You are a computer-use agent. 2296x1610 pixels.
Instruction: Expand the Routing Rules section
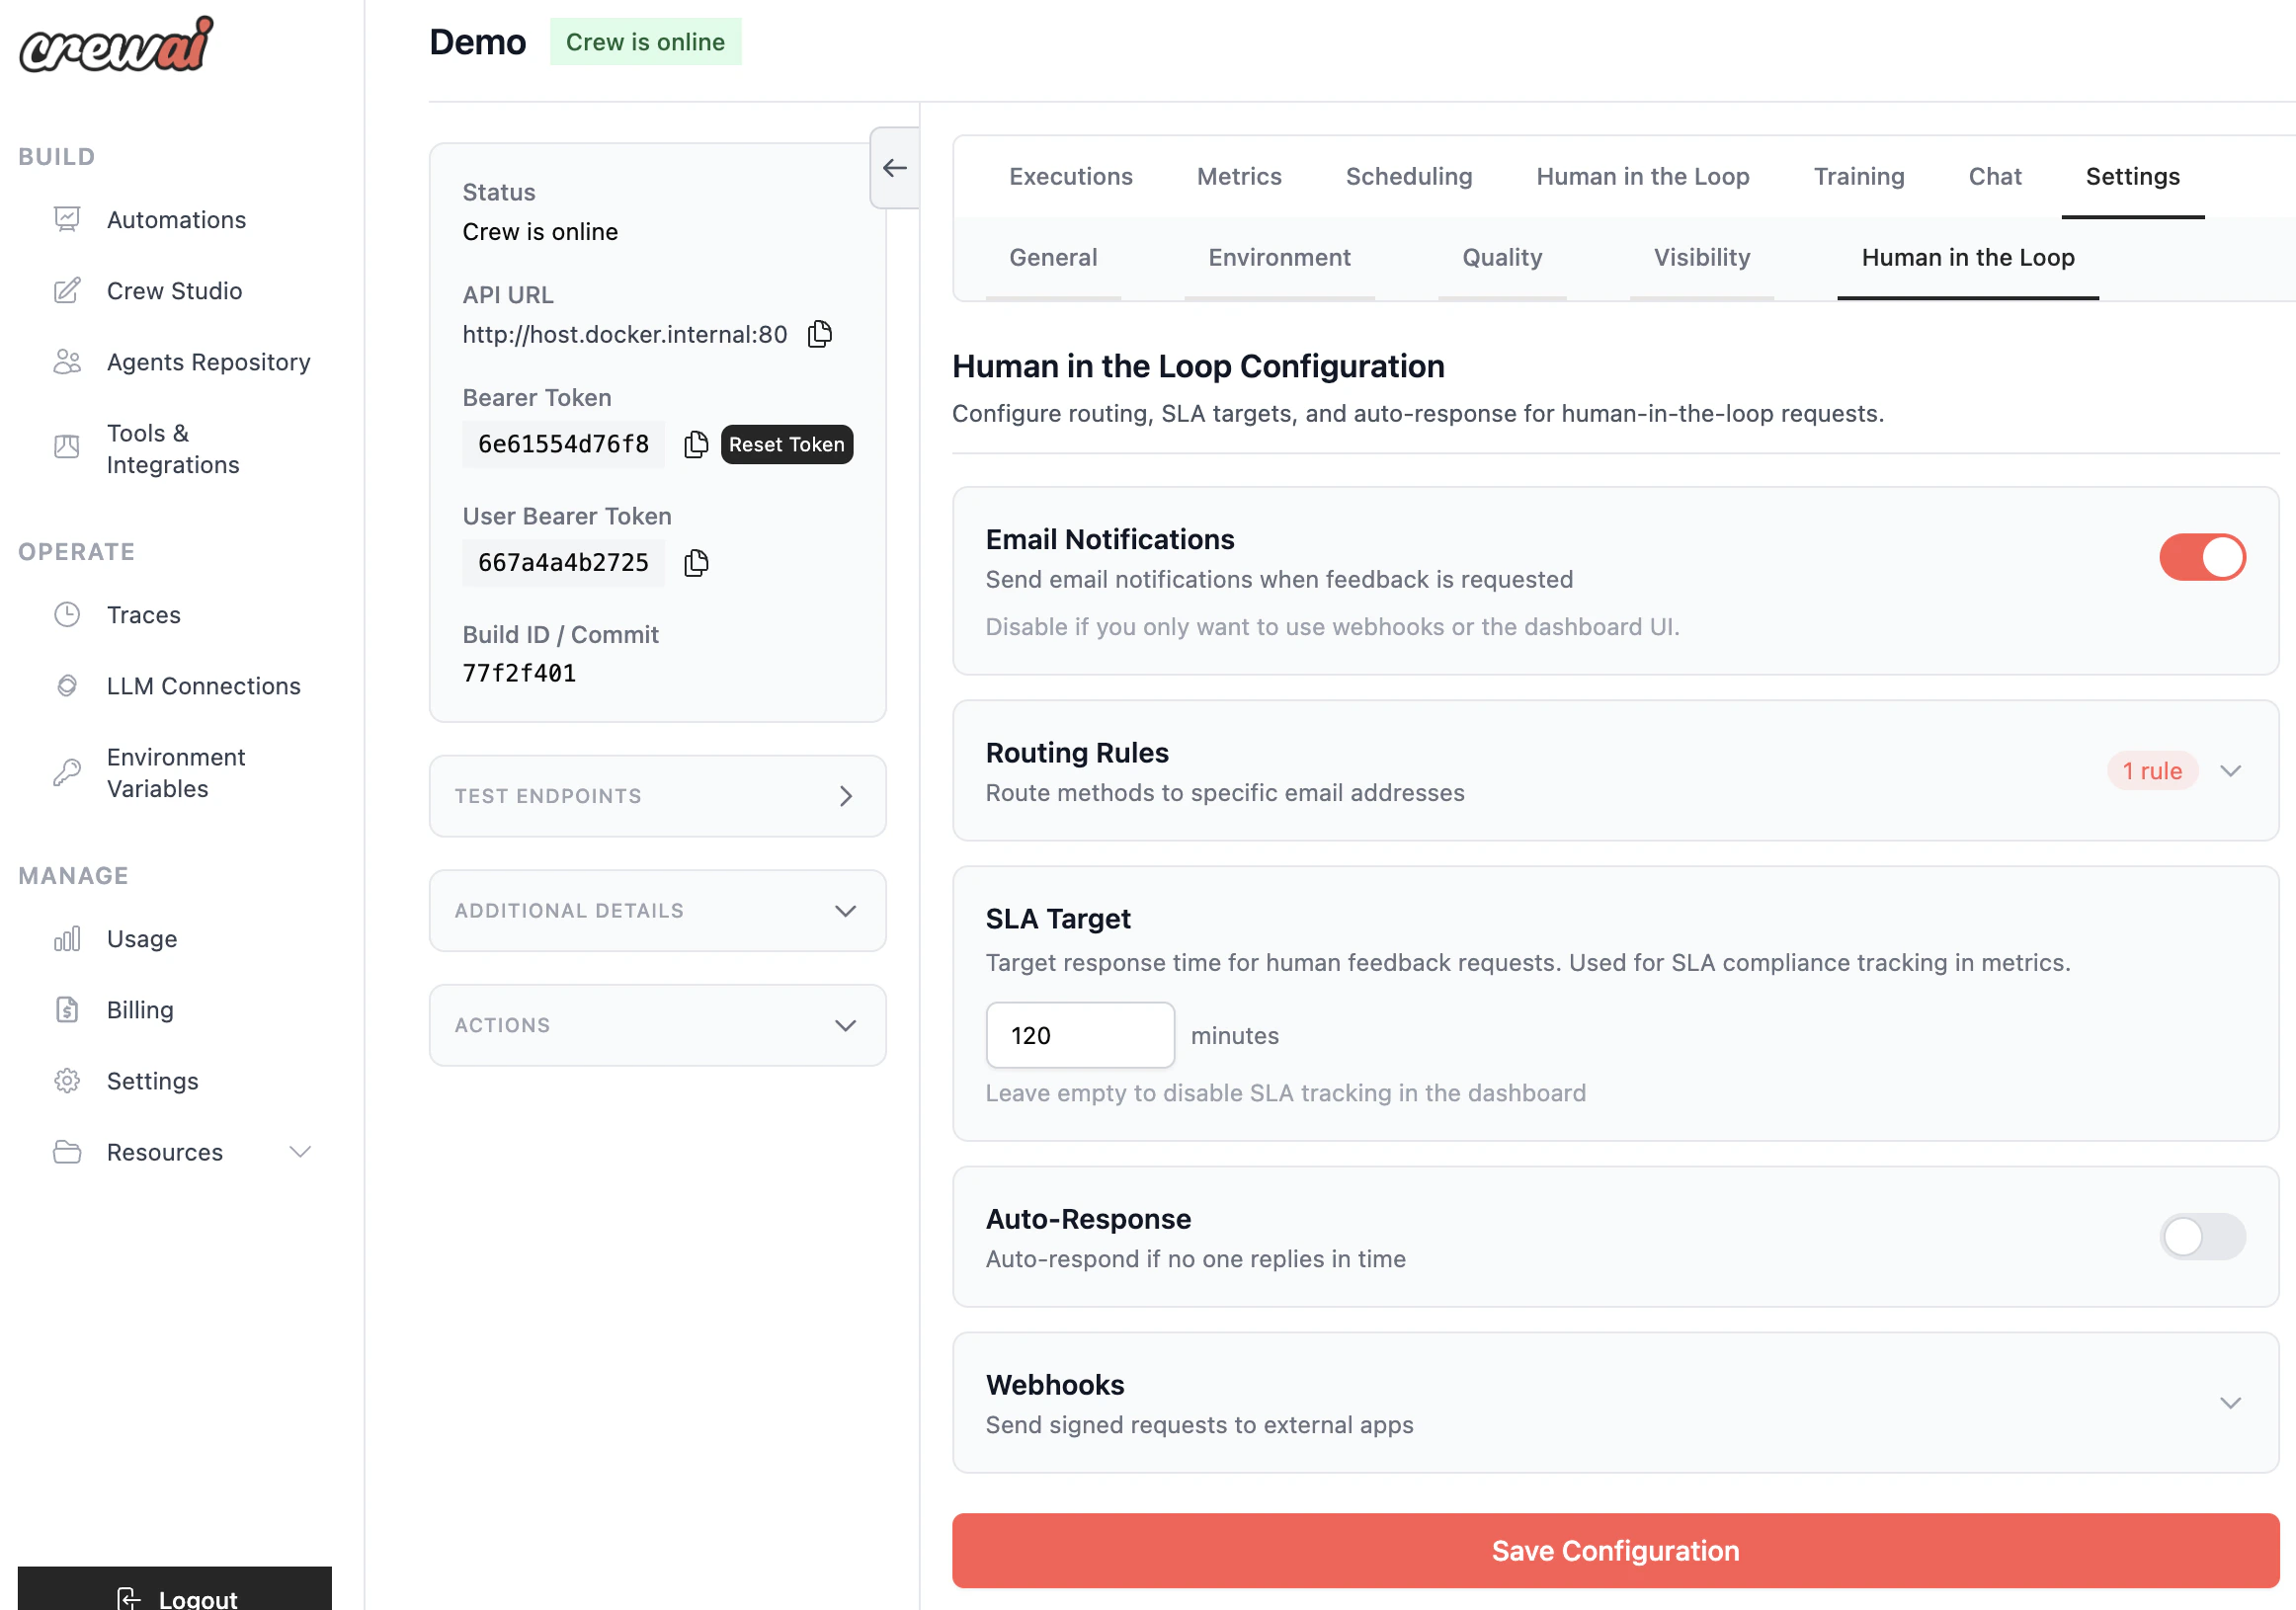point(2232,771)
